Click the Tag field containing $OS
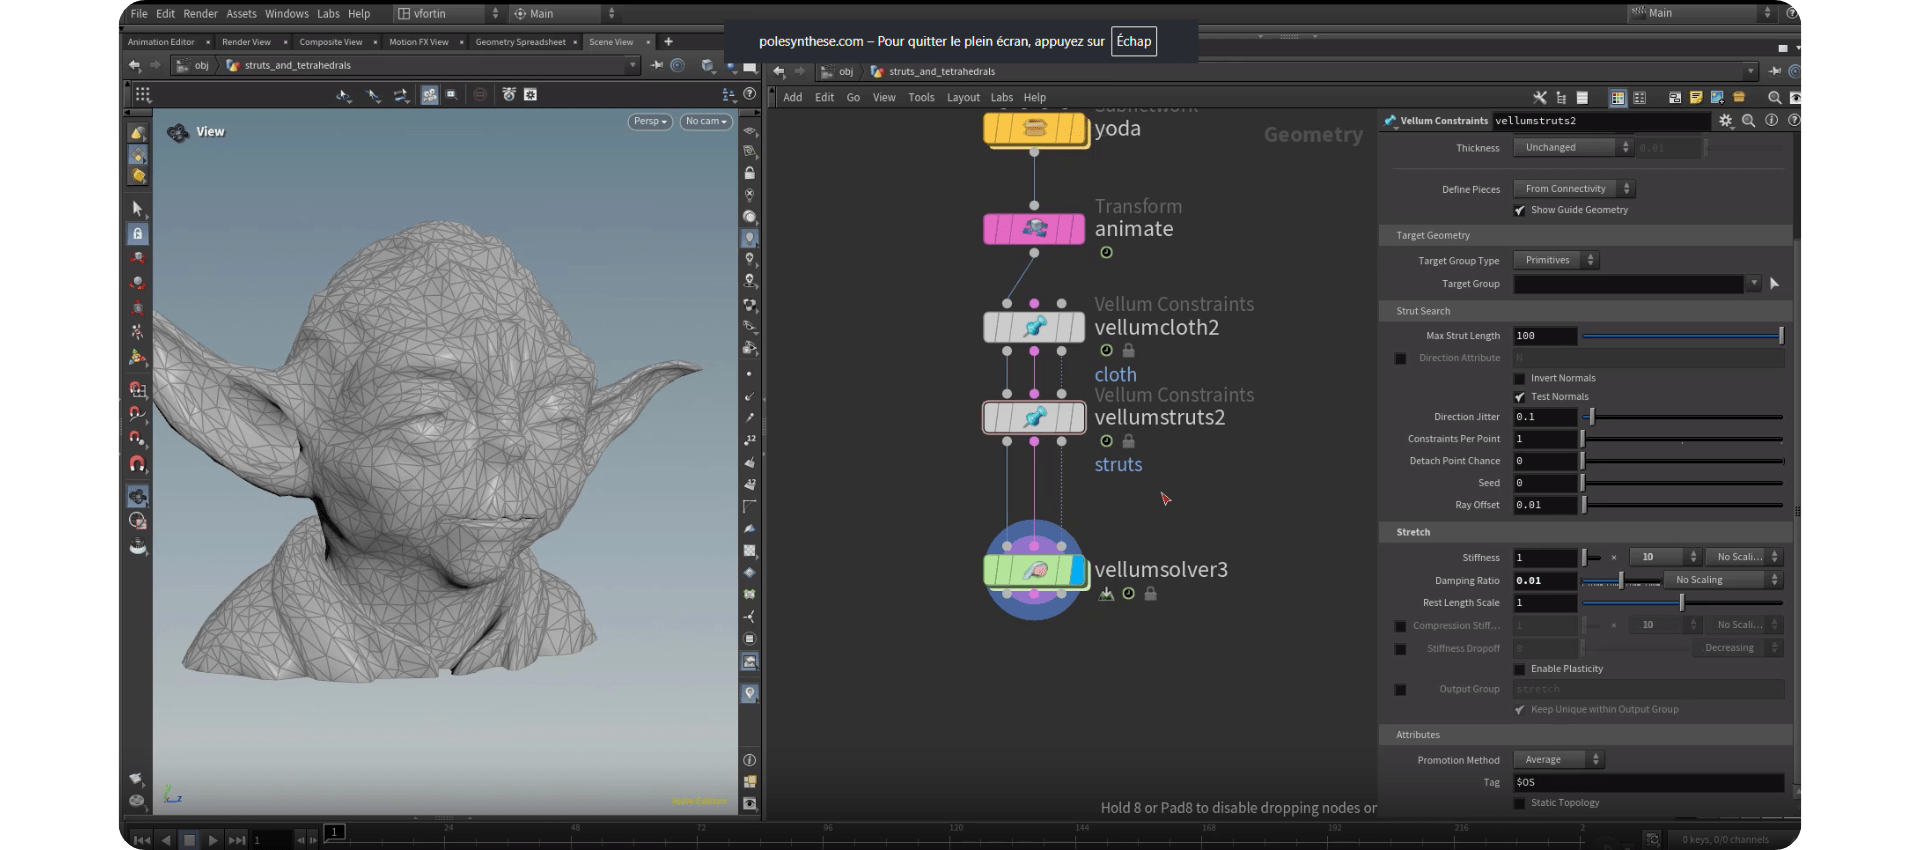The width and height of the screenshot is (1920, 850). 1648,782
